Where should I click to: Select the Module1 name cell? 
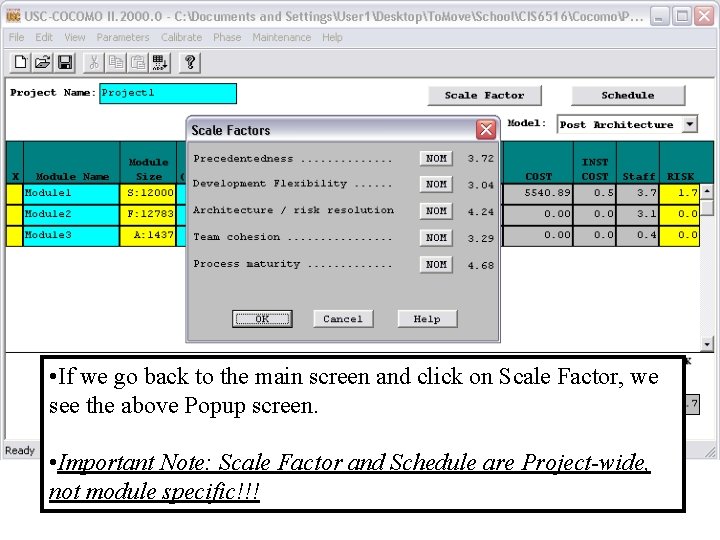pyautogui.click(x=71, y=193)
